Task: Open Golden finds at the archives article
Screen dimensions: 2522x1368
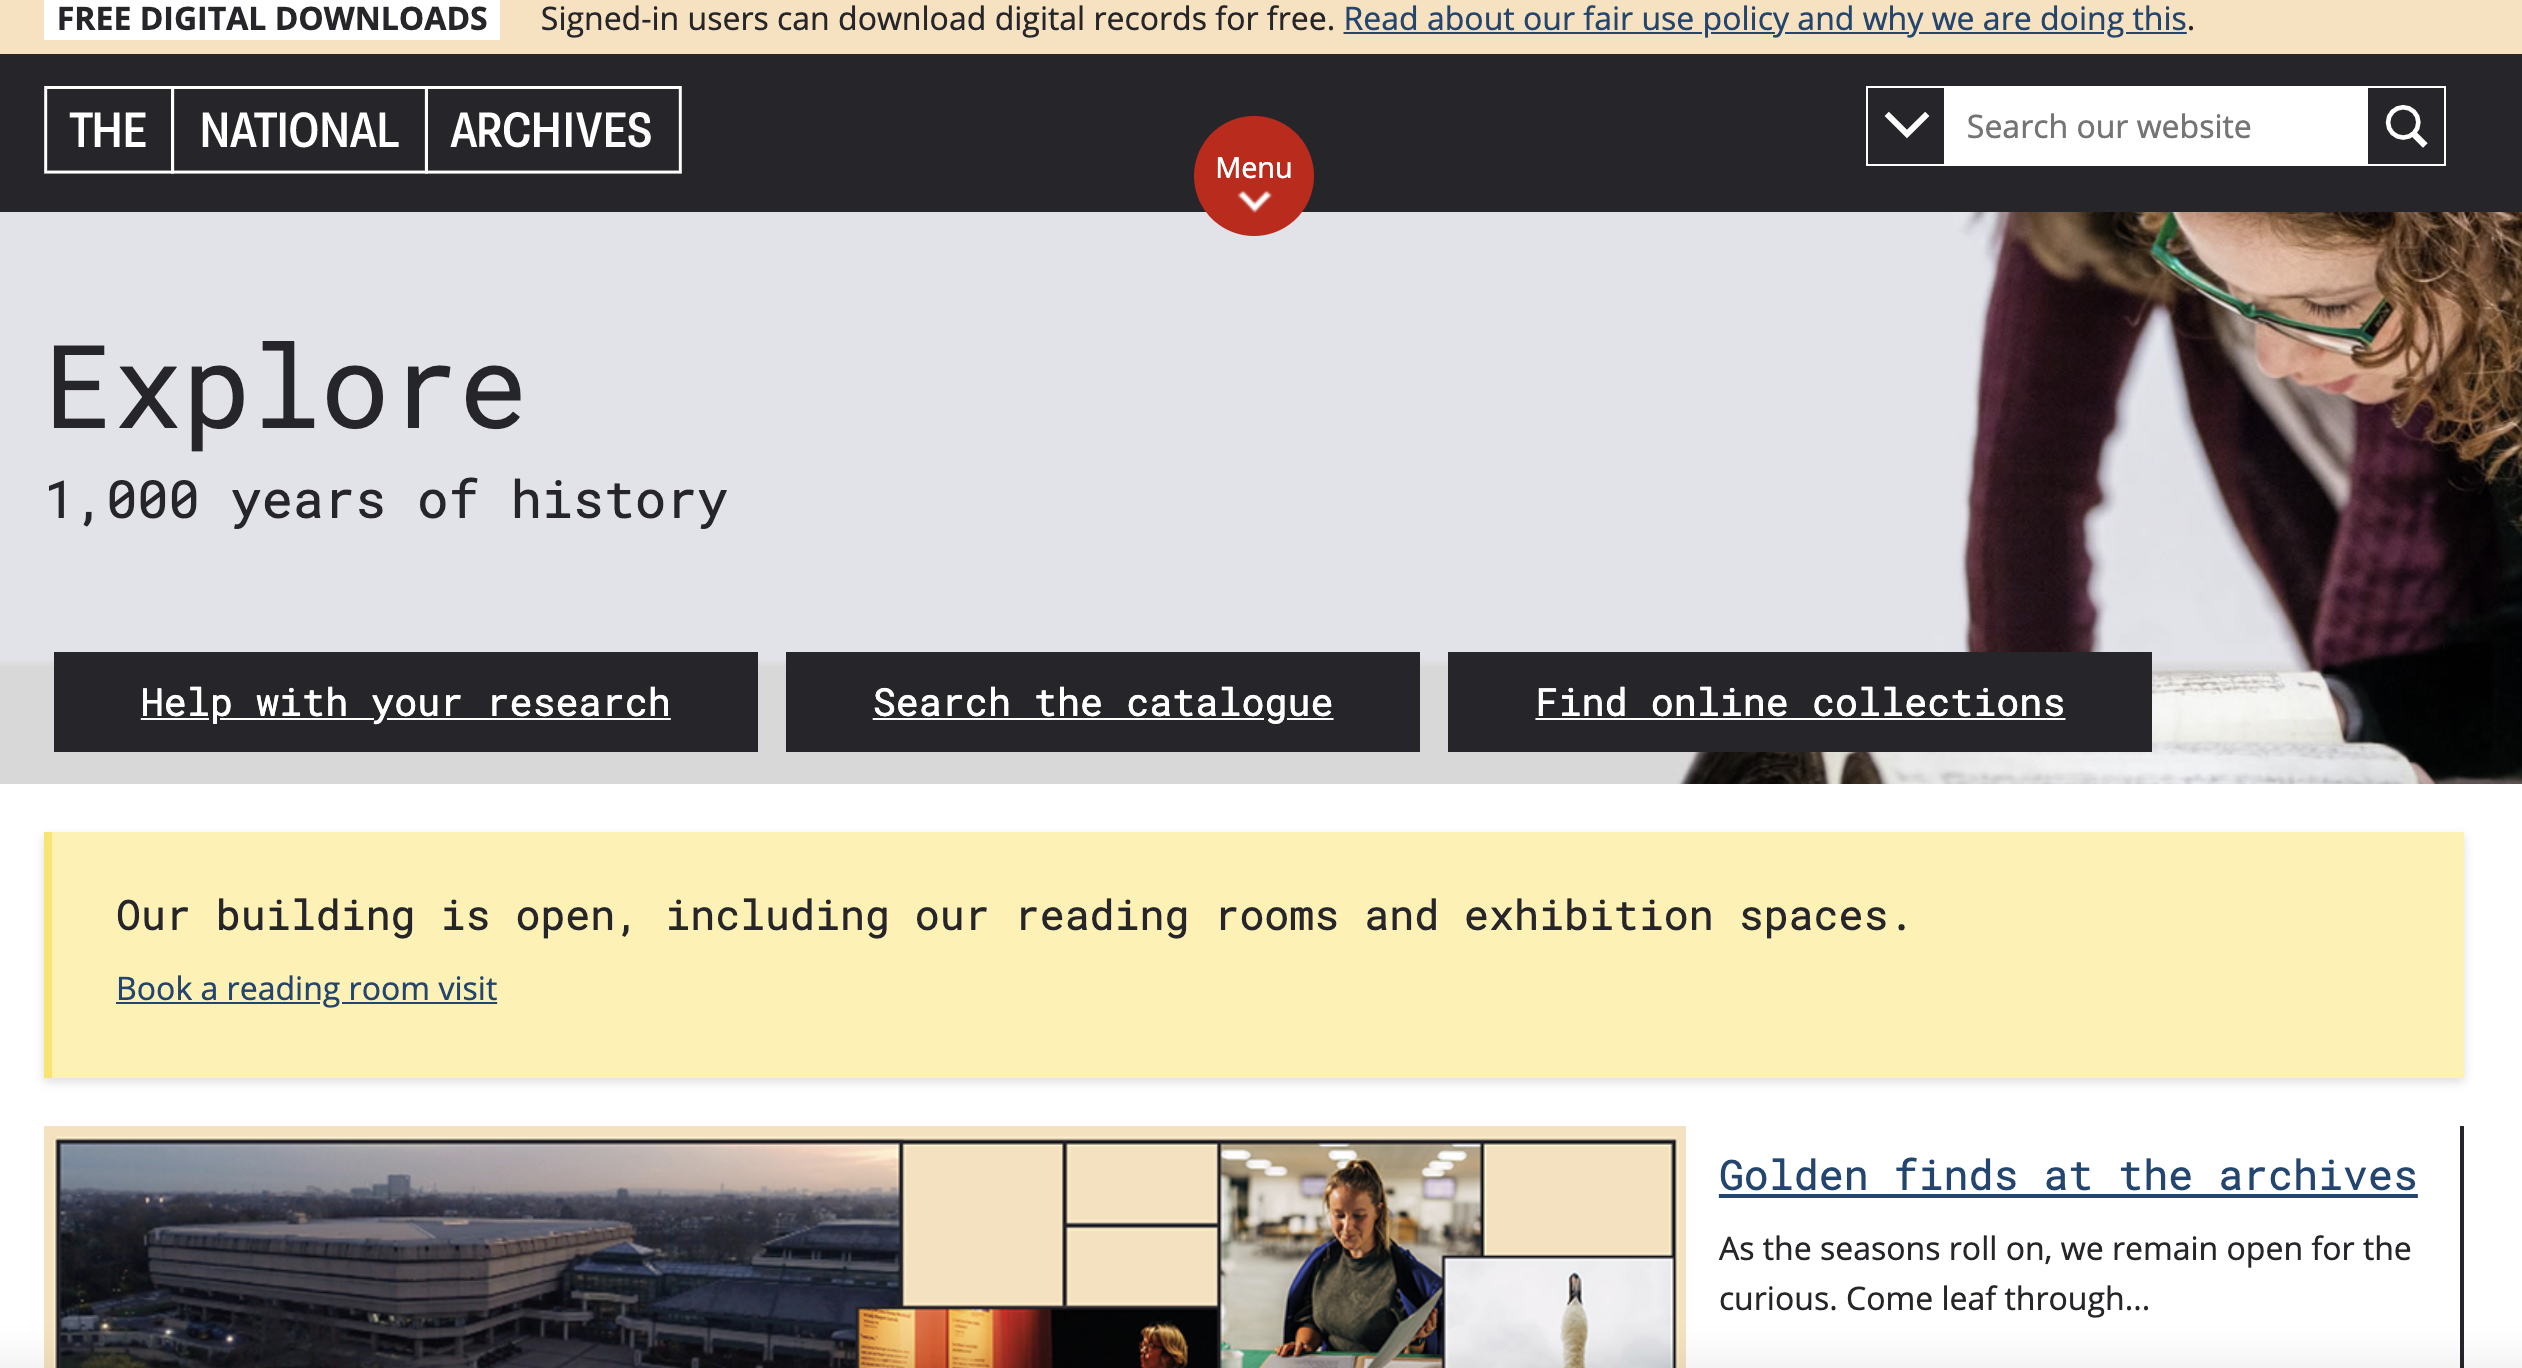Action: [x=2066, y=1176]
